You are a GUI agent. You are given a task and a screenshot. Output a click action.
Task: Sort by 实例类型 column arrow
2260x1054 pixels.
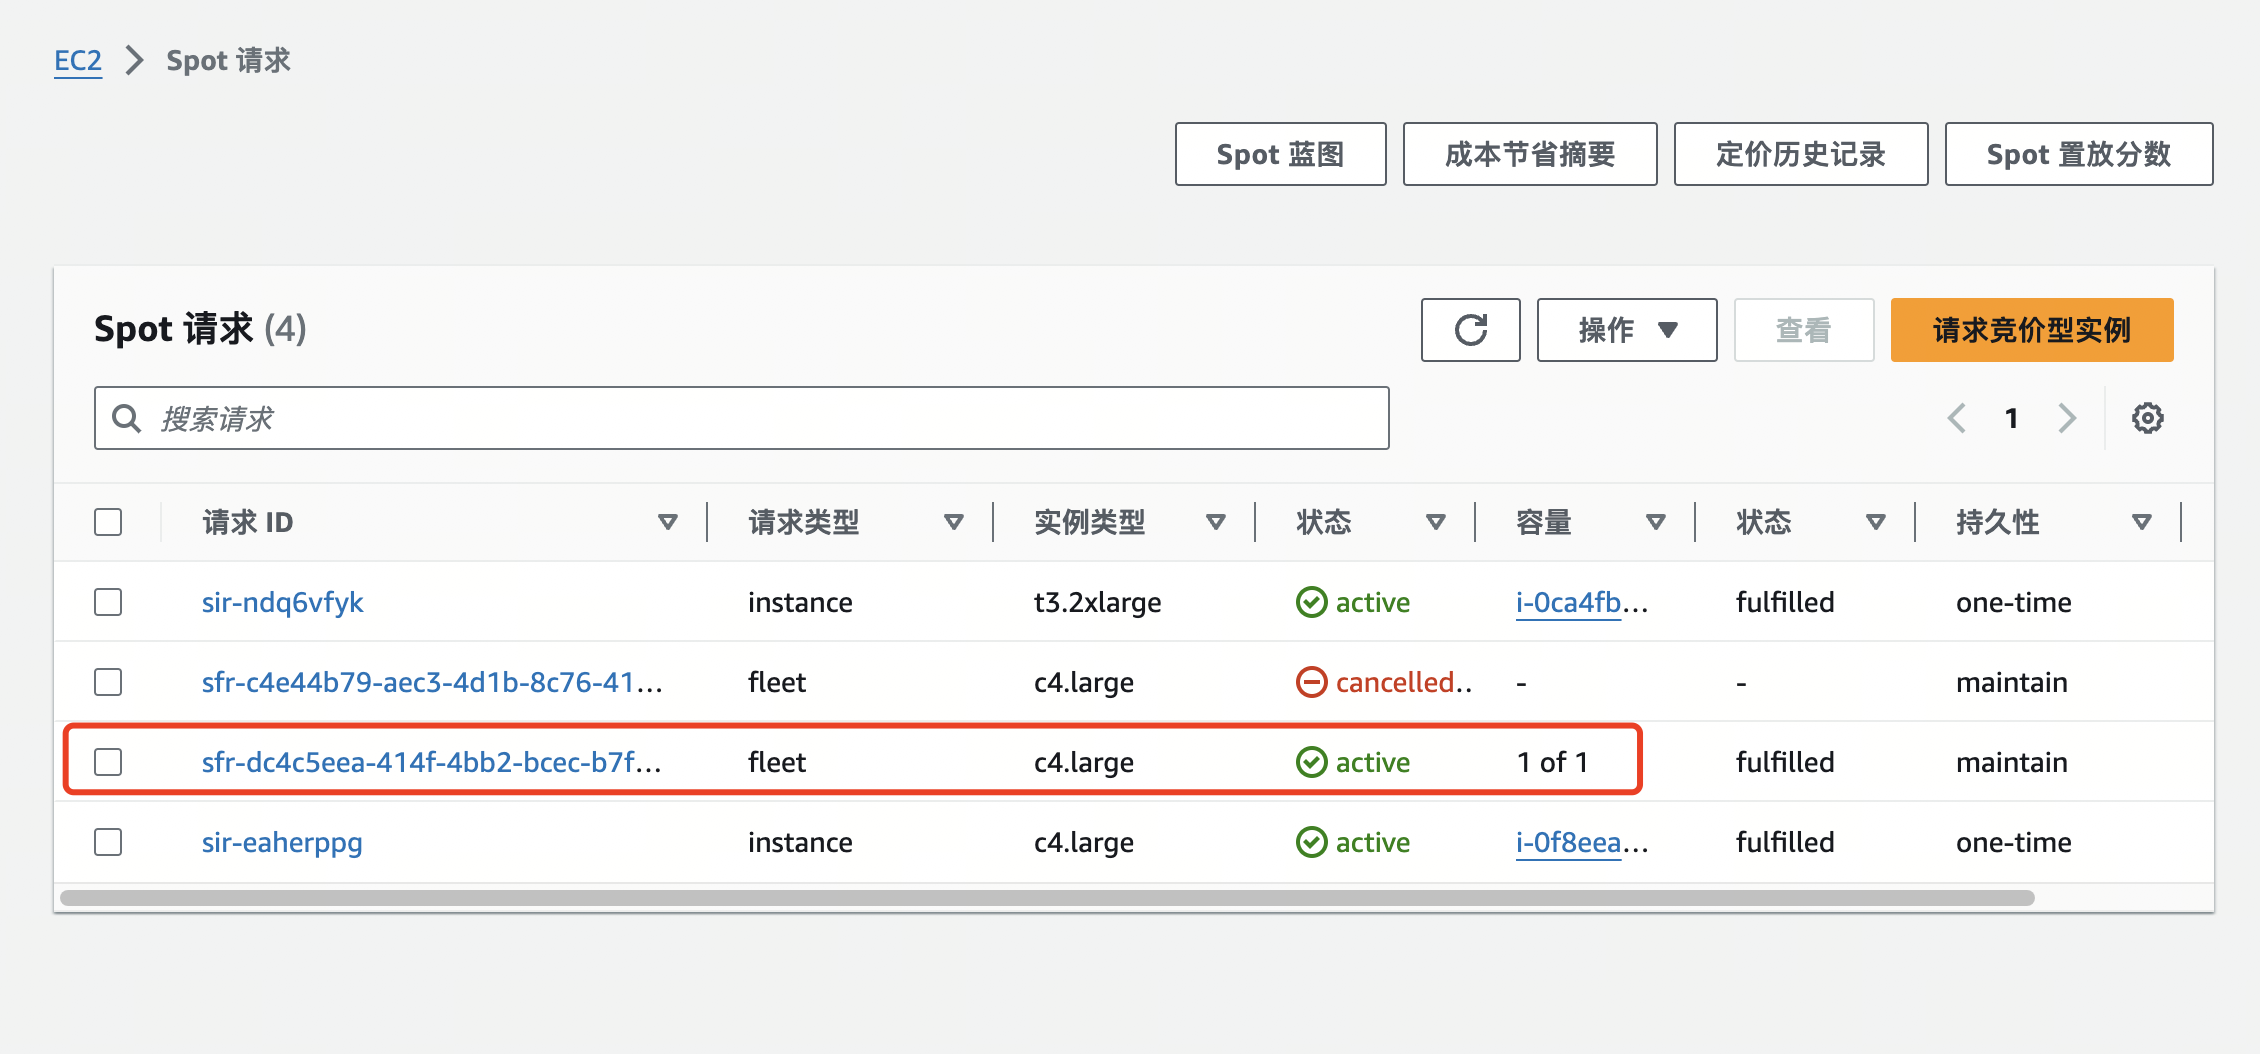[x=1215, y=522]
